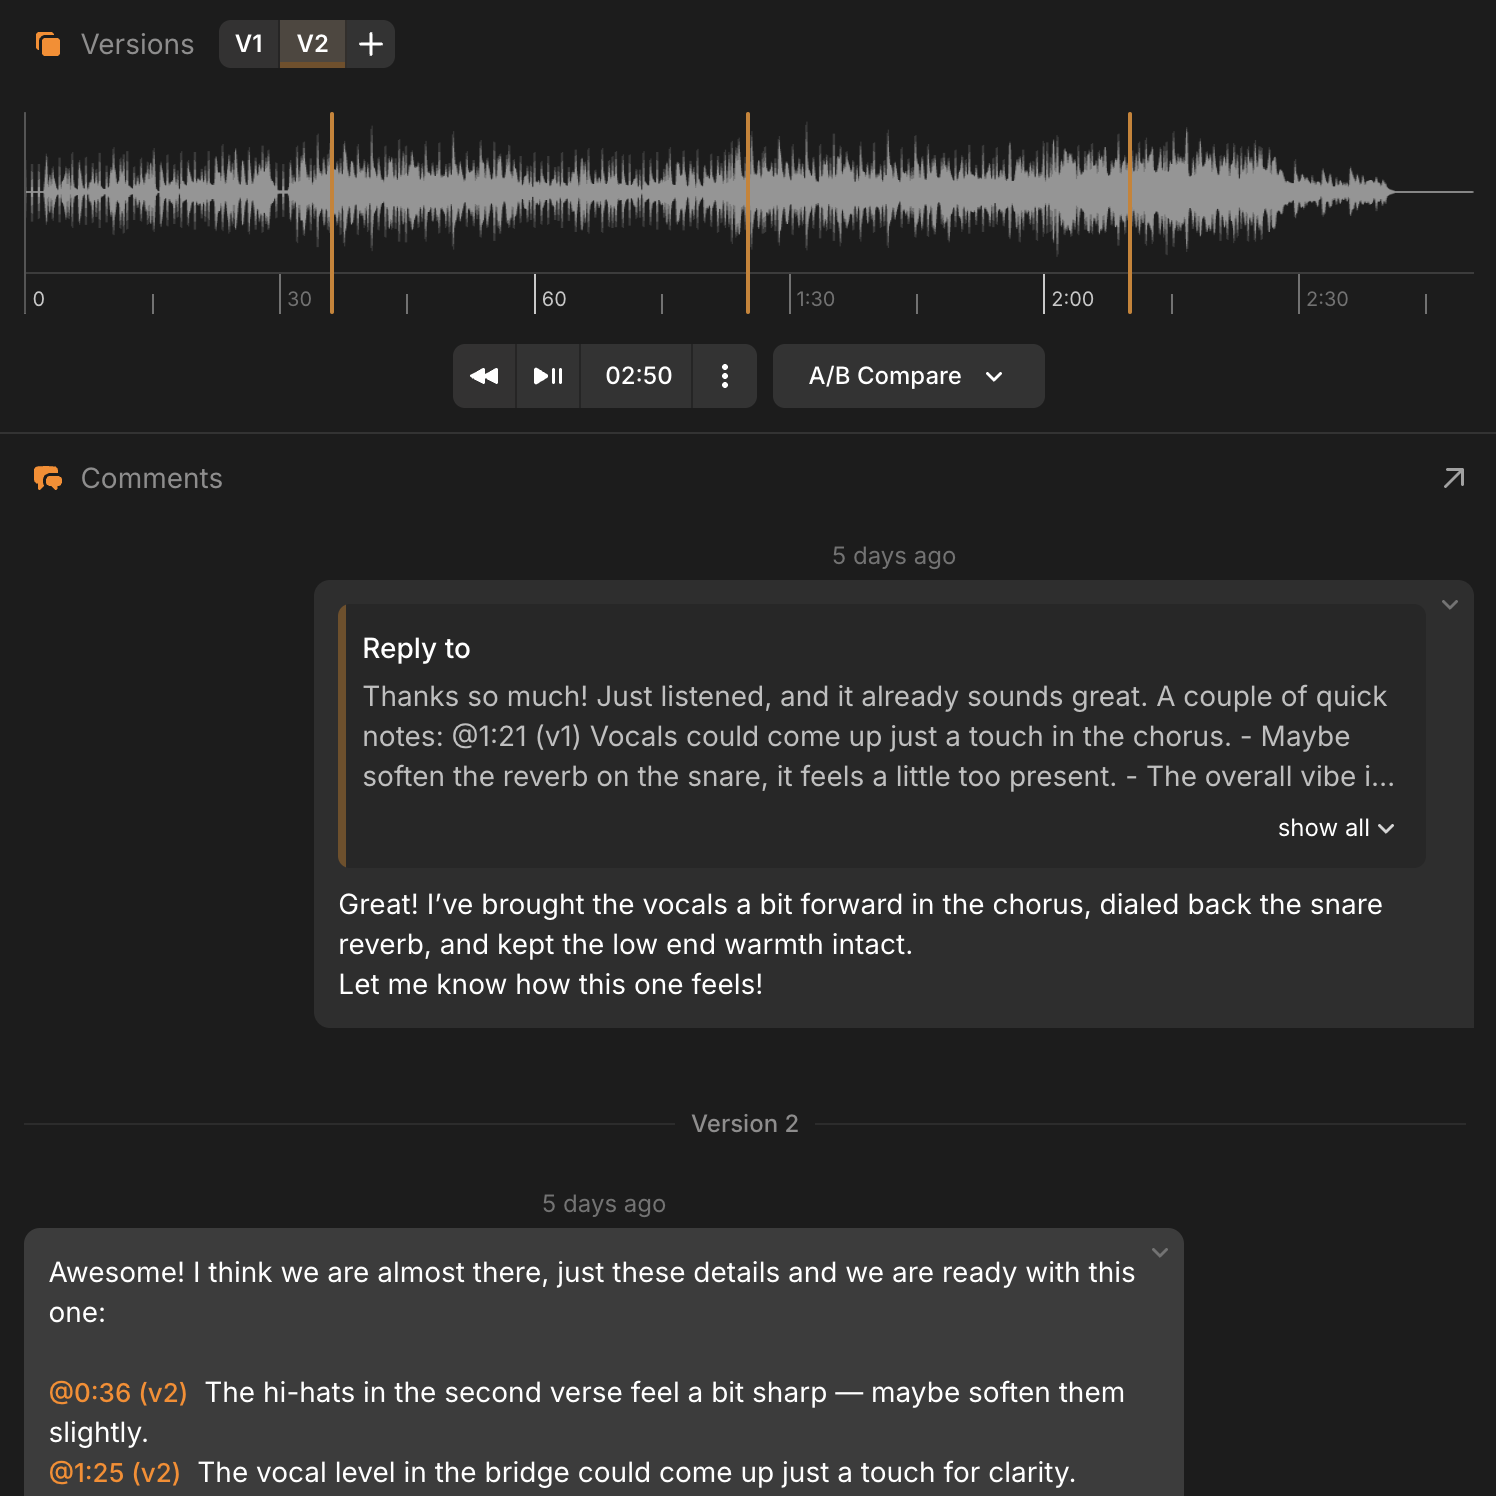This screenshot has width=1496, height=1496.
Task: Open chevron menu on the reply comment
Action: tap(1449, 605)
